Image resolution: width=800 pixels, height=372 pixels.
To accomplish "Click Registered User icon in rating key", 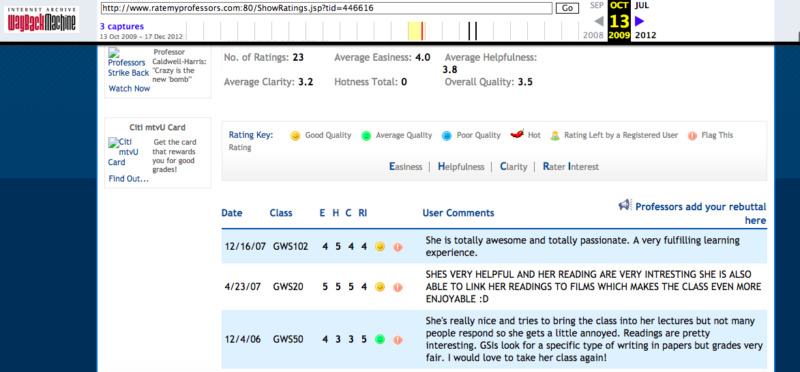I will pos(555,136).
